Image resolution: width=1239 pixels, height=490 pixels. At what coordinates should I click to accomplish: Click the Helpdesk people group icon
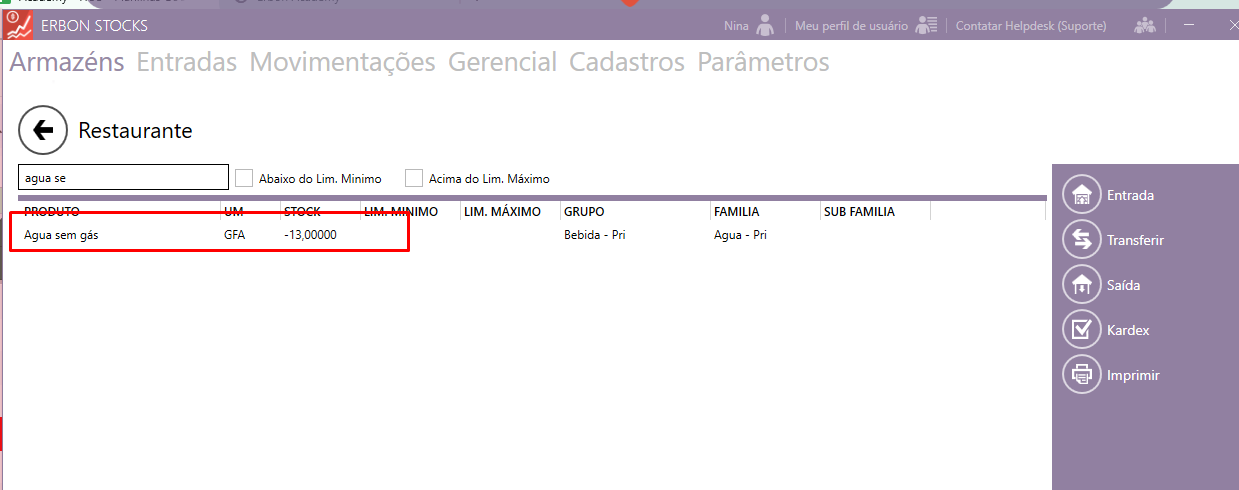pos(1145,25)
